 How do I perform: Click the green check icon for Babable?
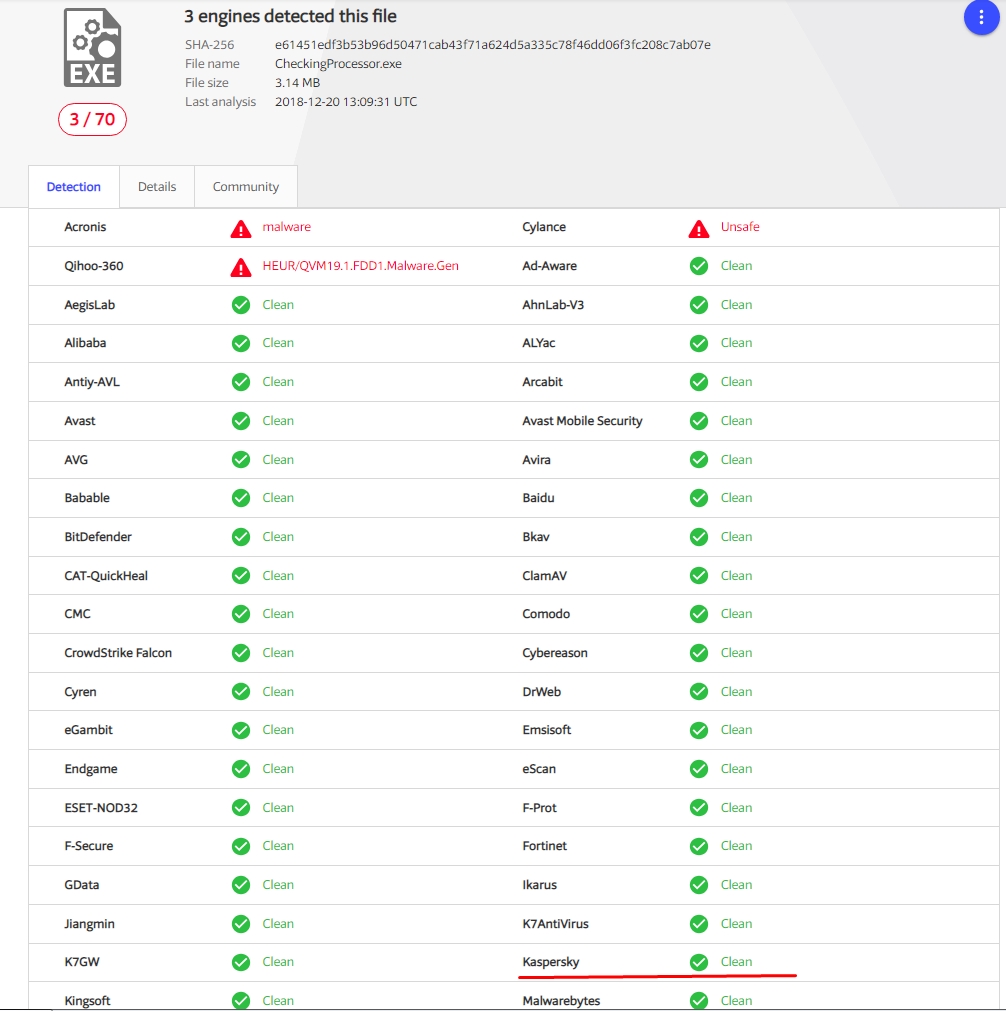click(x=241, y=498)
